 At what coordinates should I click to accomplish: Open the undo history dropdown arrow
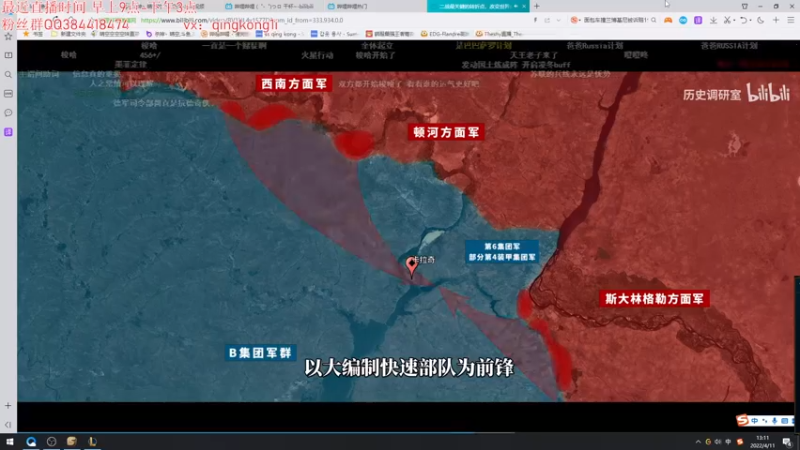[x=750, y=20]
